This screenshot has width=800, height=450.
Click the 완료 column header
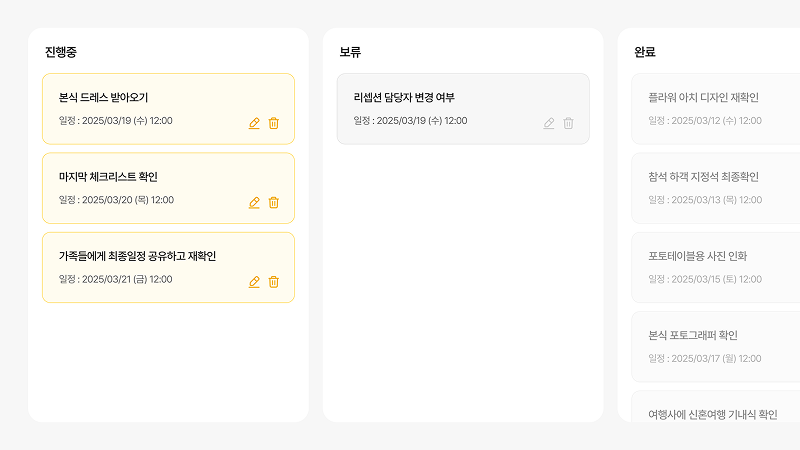645,52
